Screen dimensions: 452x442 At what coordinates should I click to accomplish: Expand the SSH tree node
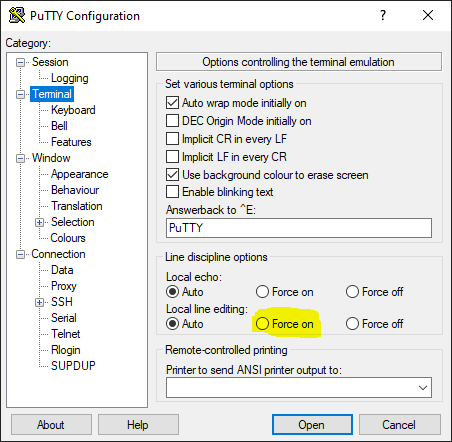pyautogui.click(x=40, y=302)
